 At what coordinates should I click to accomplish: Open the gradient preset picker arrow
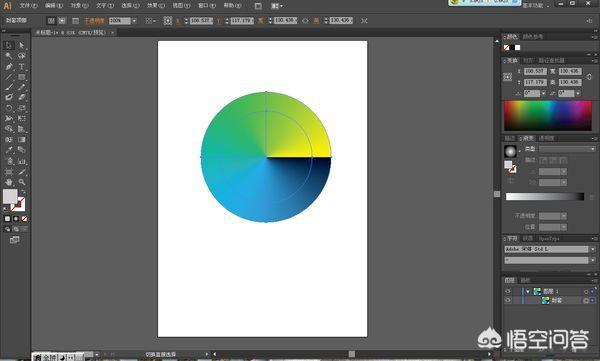click(520, 151)
